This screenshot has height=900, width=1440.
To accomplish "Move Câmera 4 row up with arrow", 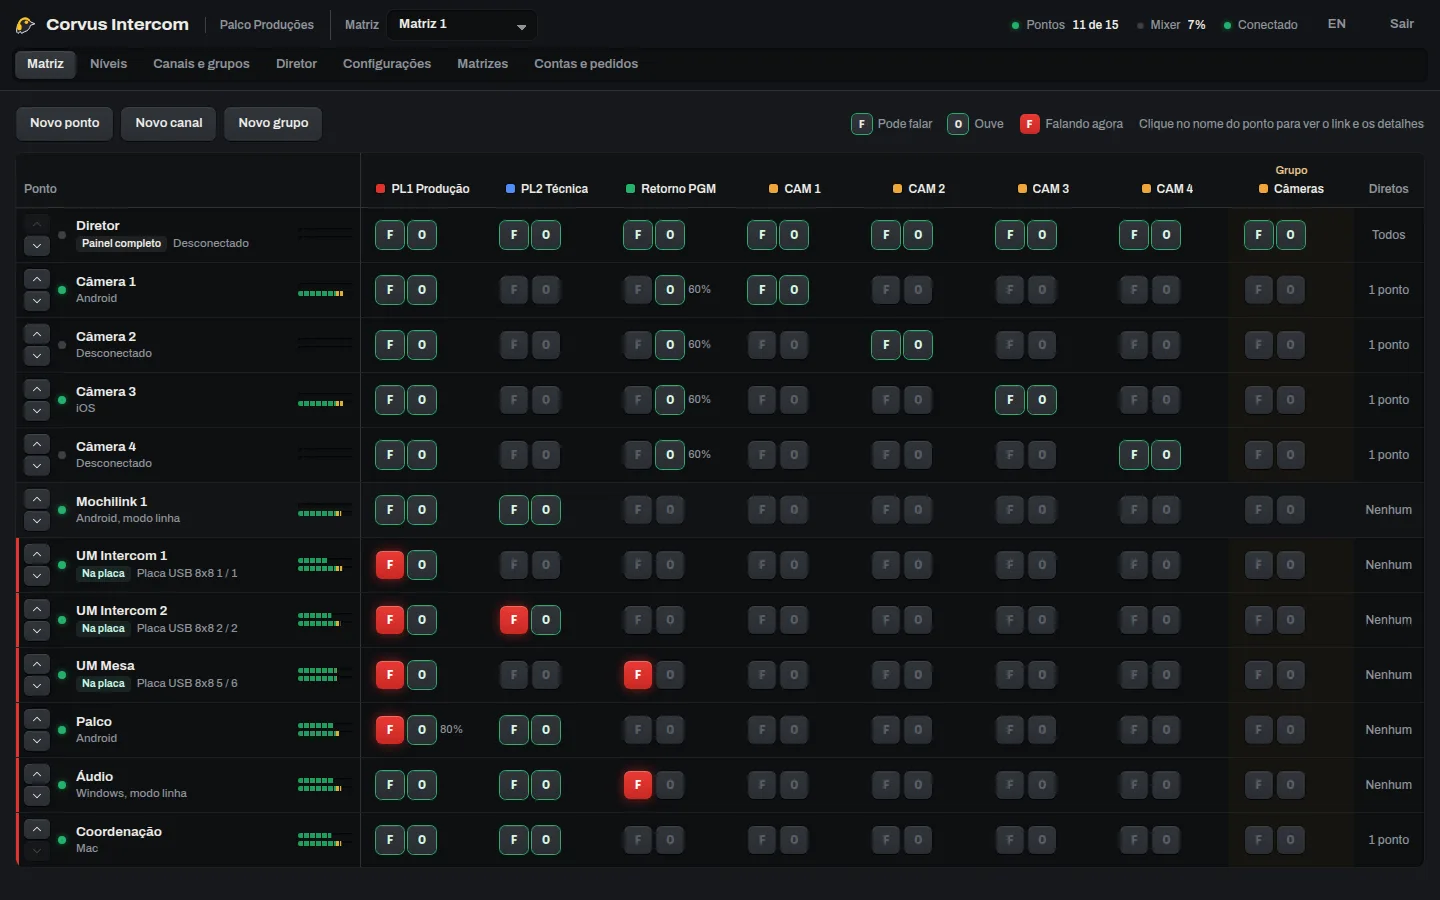I will [36, 444].
